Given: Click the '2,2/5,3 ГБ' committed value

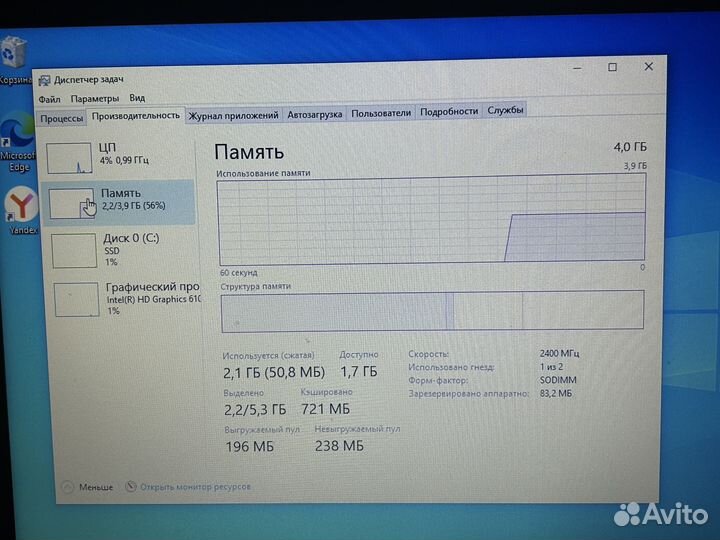Looking at the screenshot, I should (x=255, y=410).
